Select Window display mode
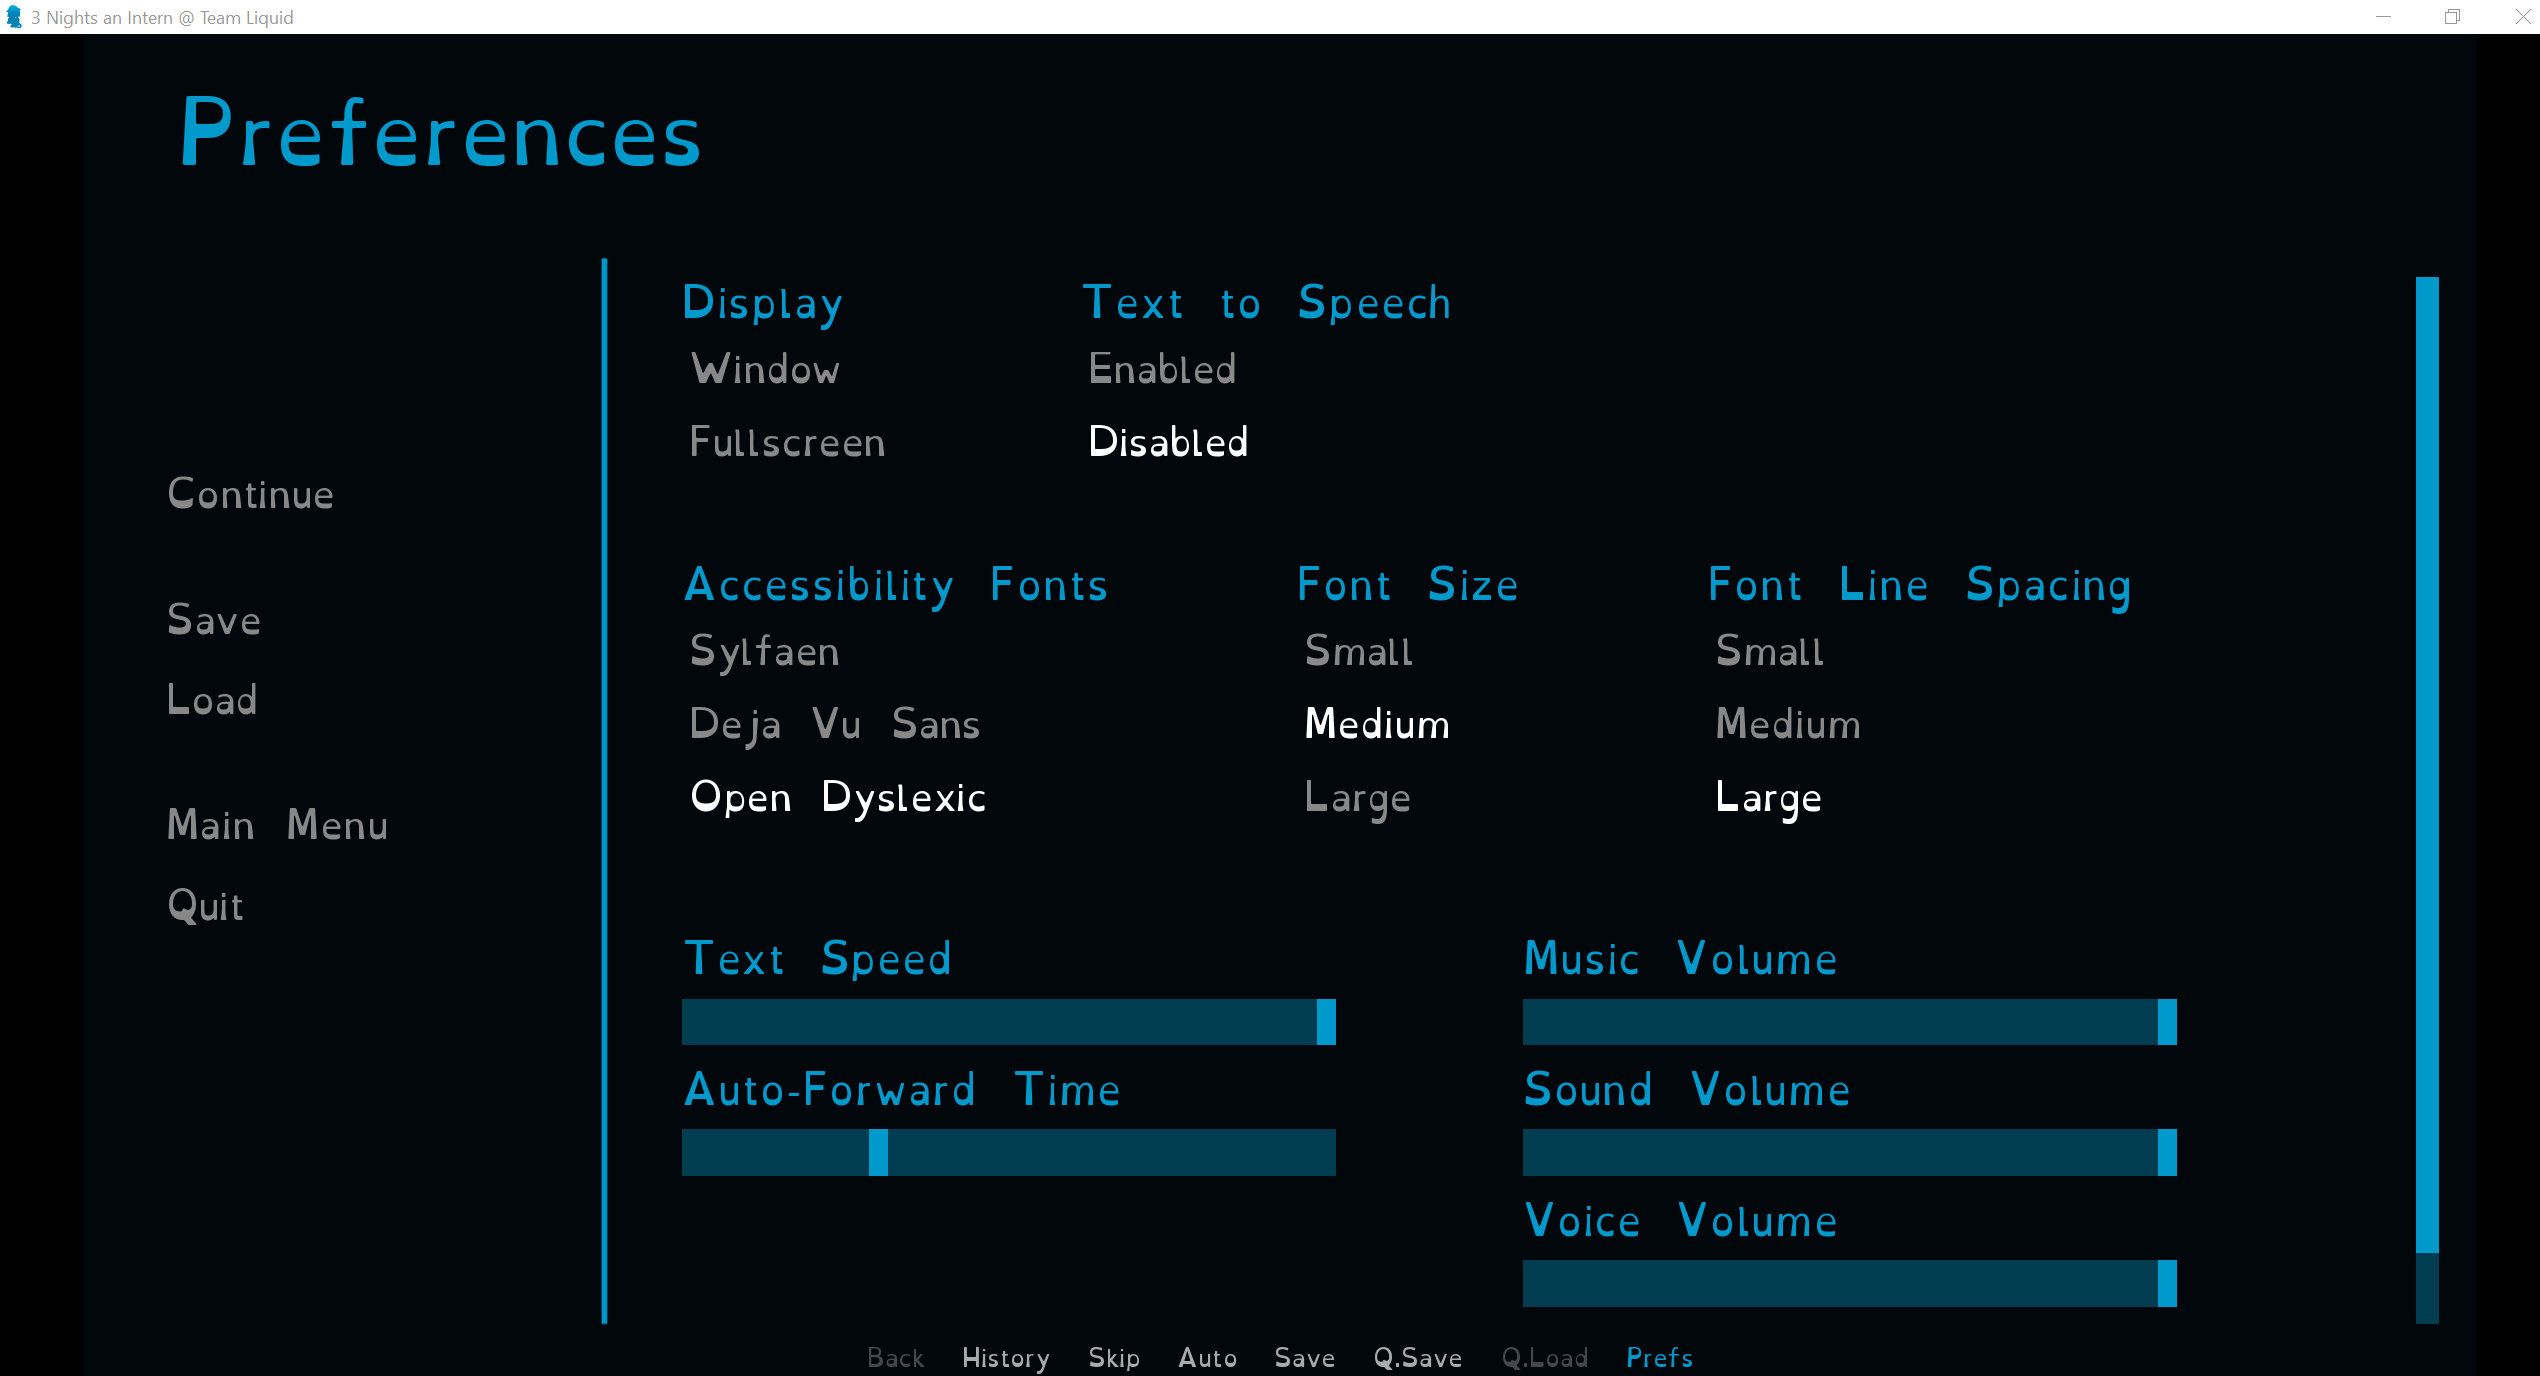 (765, 369)
